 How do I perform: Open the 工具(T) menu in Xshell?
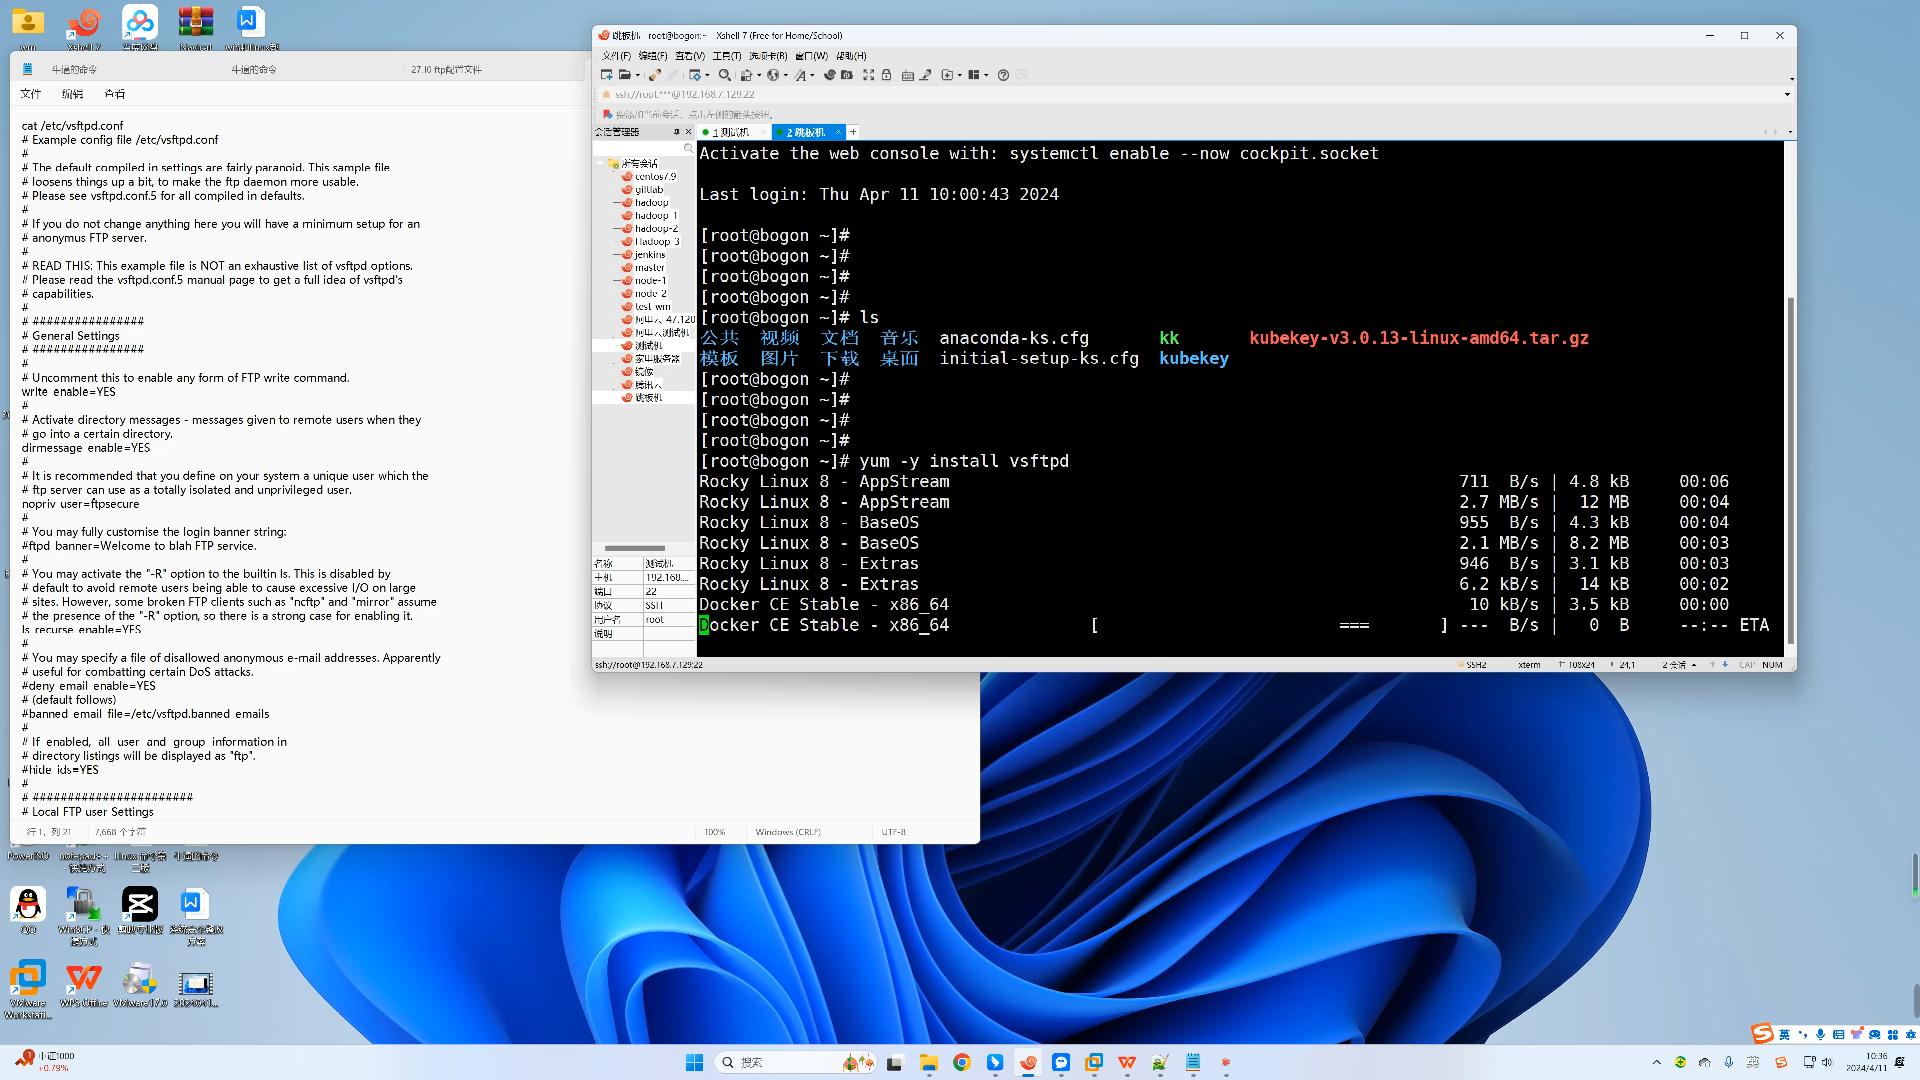point(727,56)
